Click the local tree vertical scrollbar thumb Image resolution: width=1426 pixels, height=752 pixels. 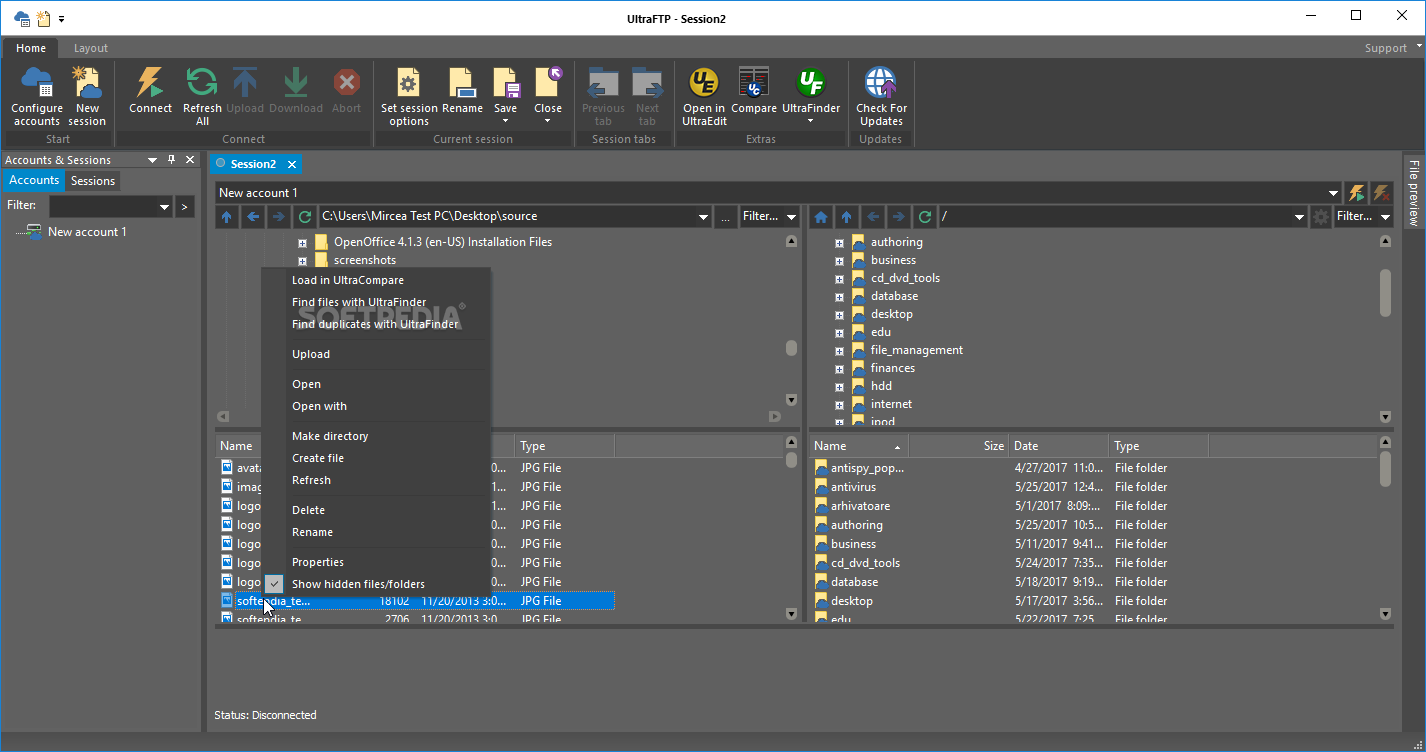(791, 348)
